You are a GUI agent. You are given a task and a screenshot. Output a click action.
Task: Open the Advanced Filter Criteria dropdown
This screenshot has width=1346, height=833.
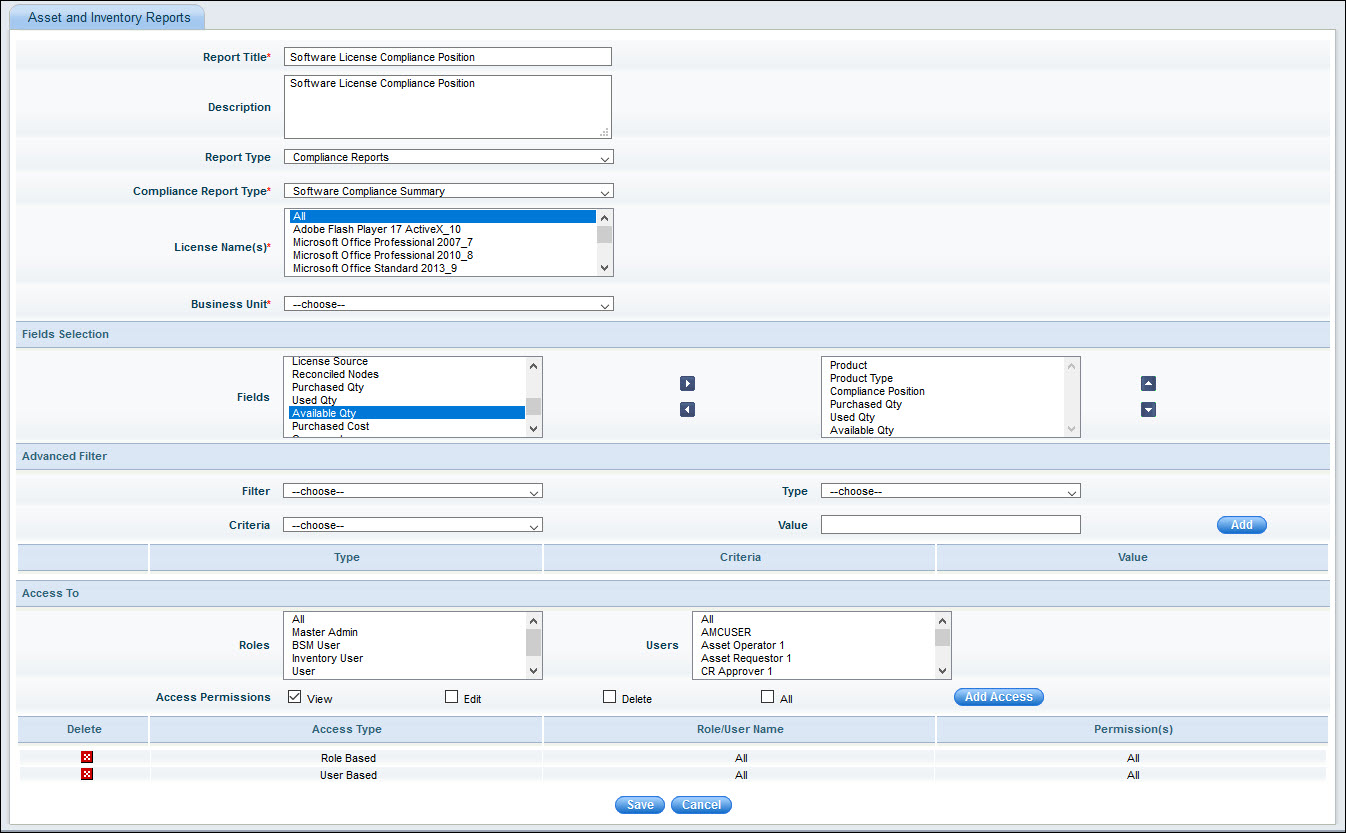click(x=412, y=525)
